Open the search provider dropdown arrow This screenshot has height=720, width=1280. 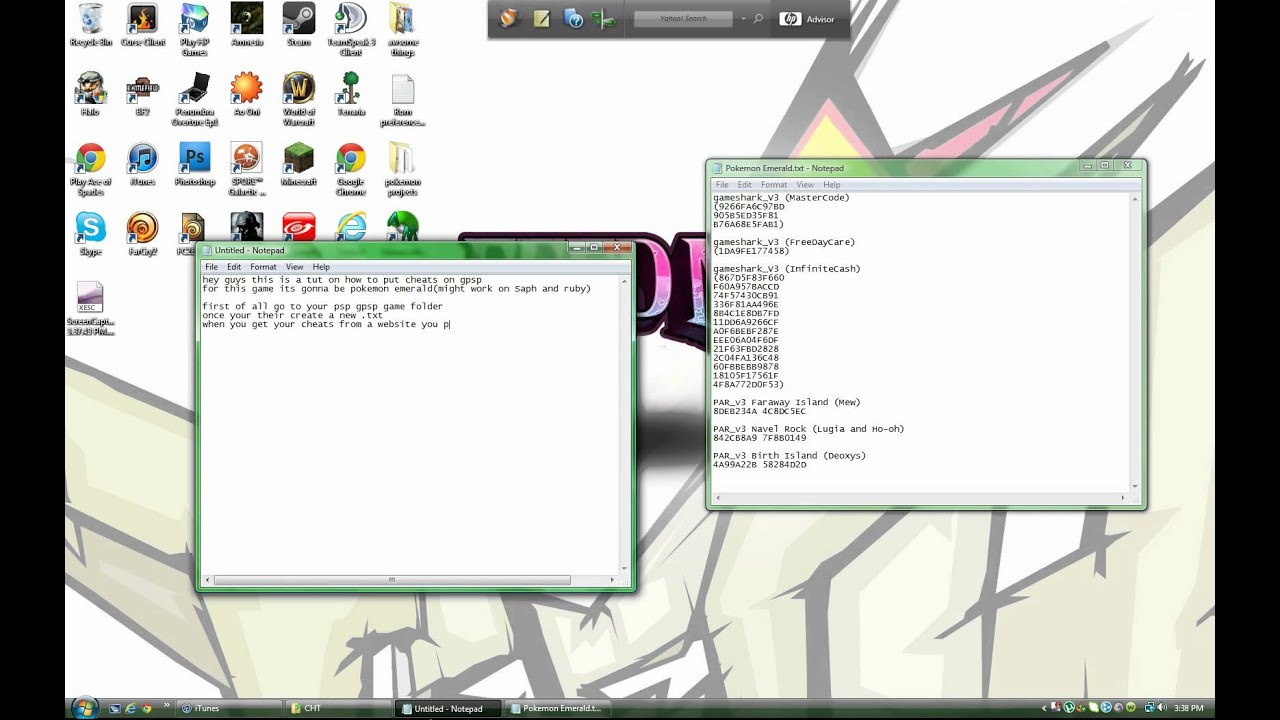click(743, 19)
